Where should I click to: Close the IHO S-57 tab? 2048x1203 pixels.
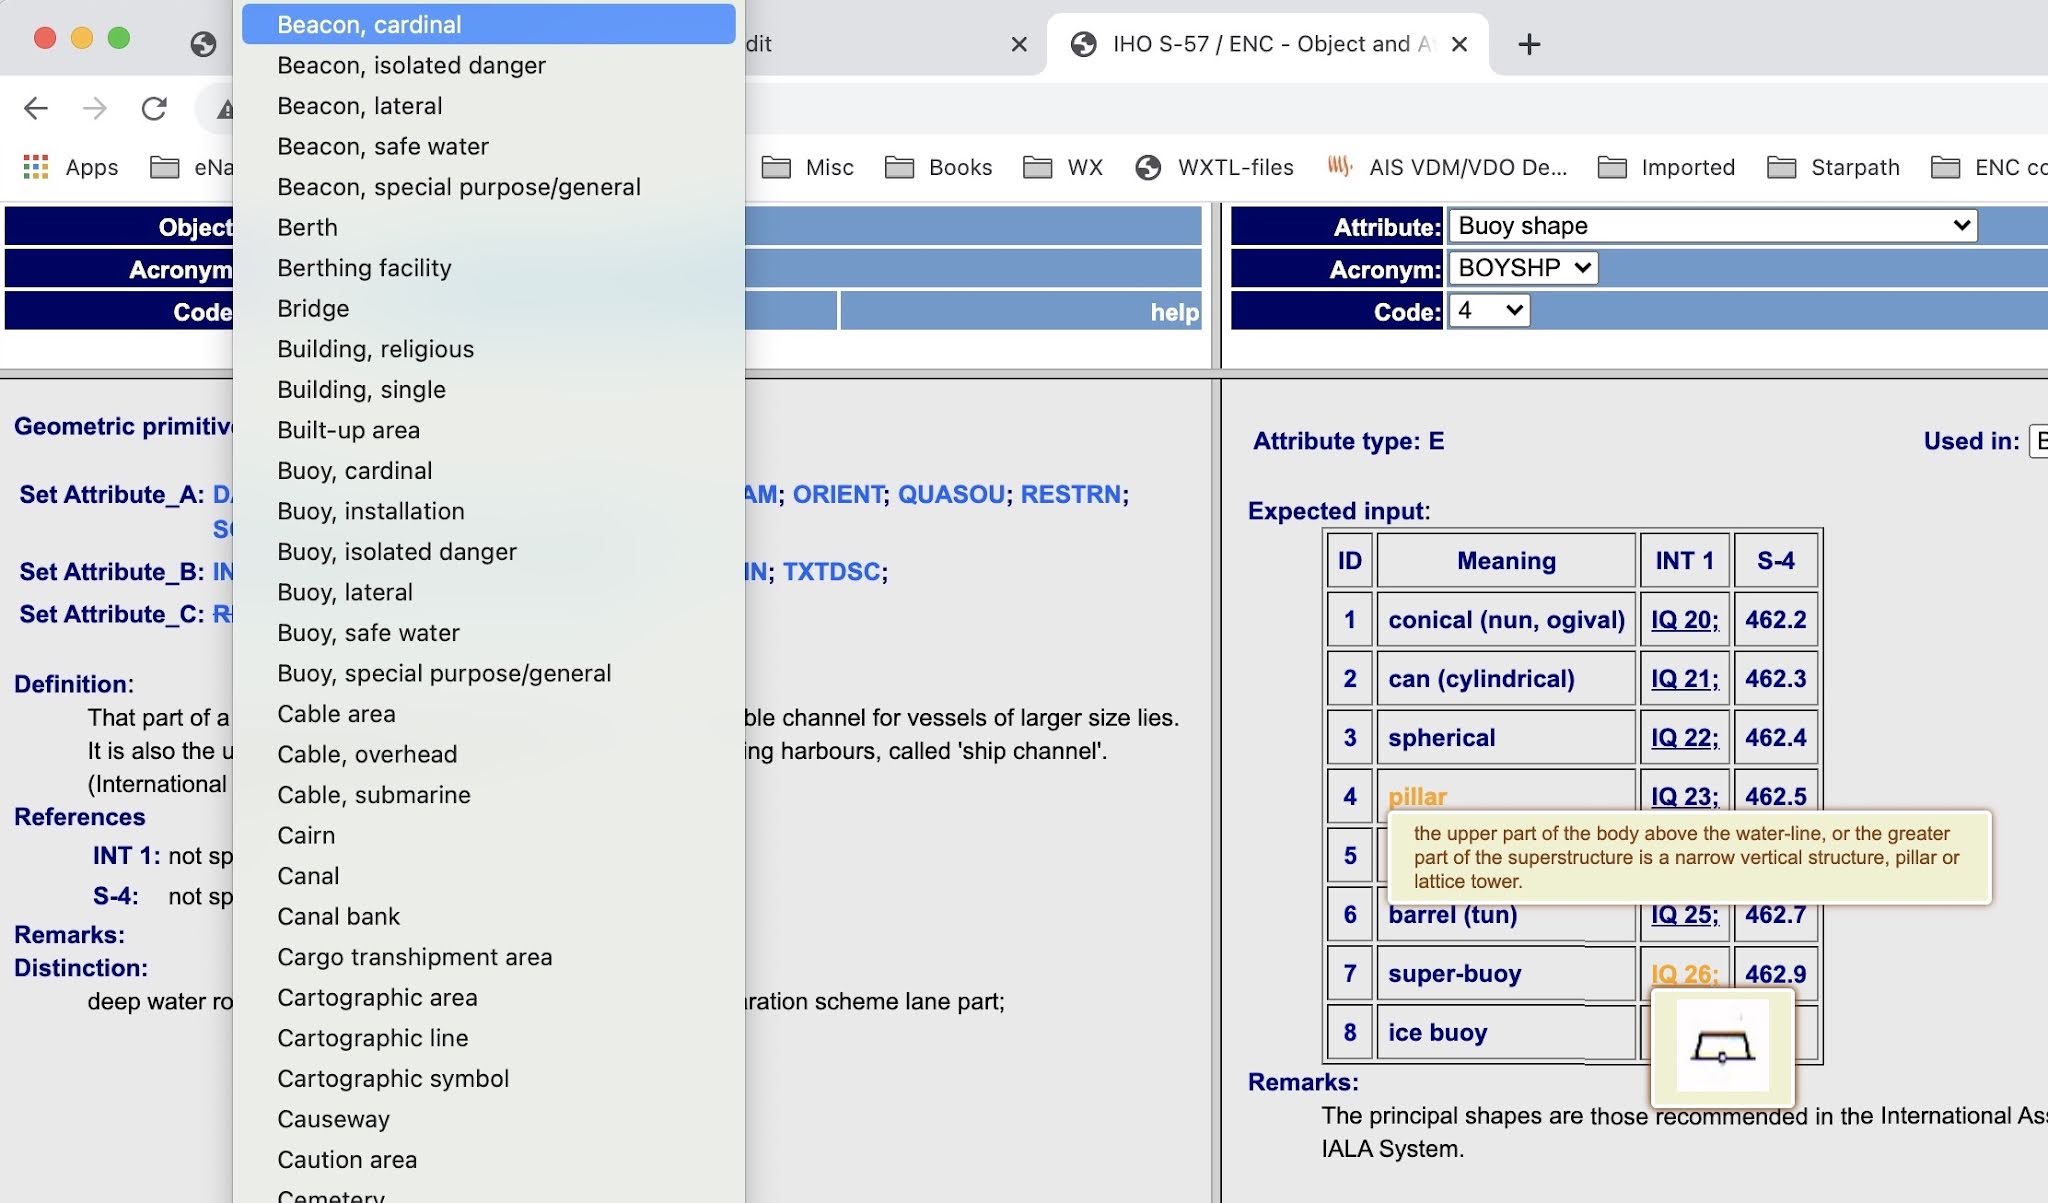tap(1459, 44)
